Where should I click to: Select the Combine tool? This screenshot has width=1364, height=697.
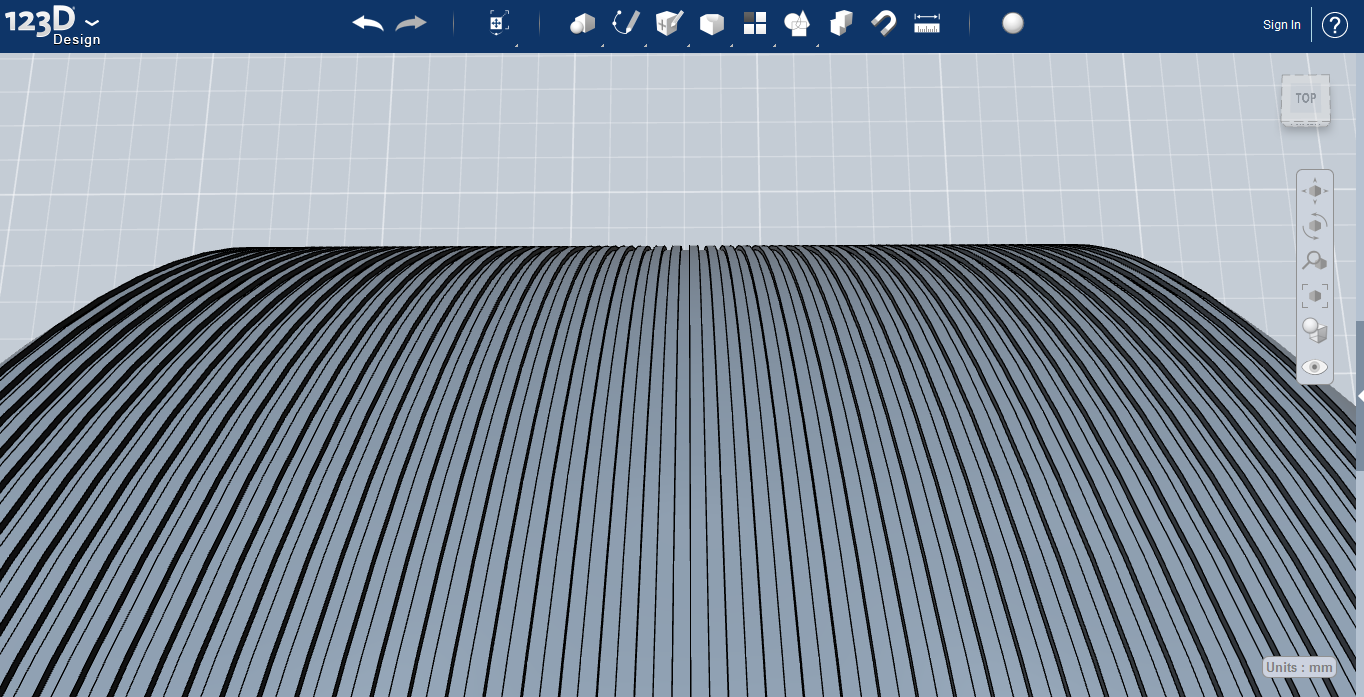[x=840, y=23]
